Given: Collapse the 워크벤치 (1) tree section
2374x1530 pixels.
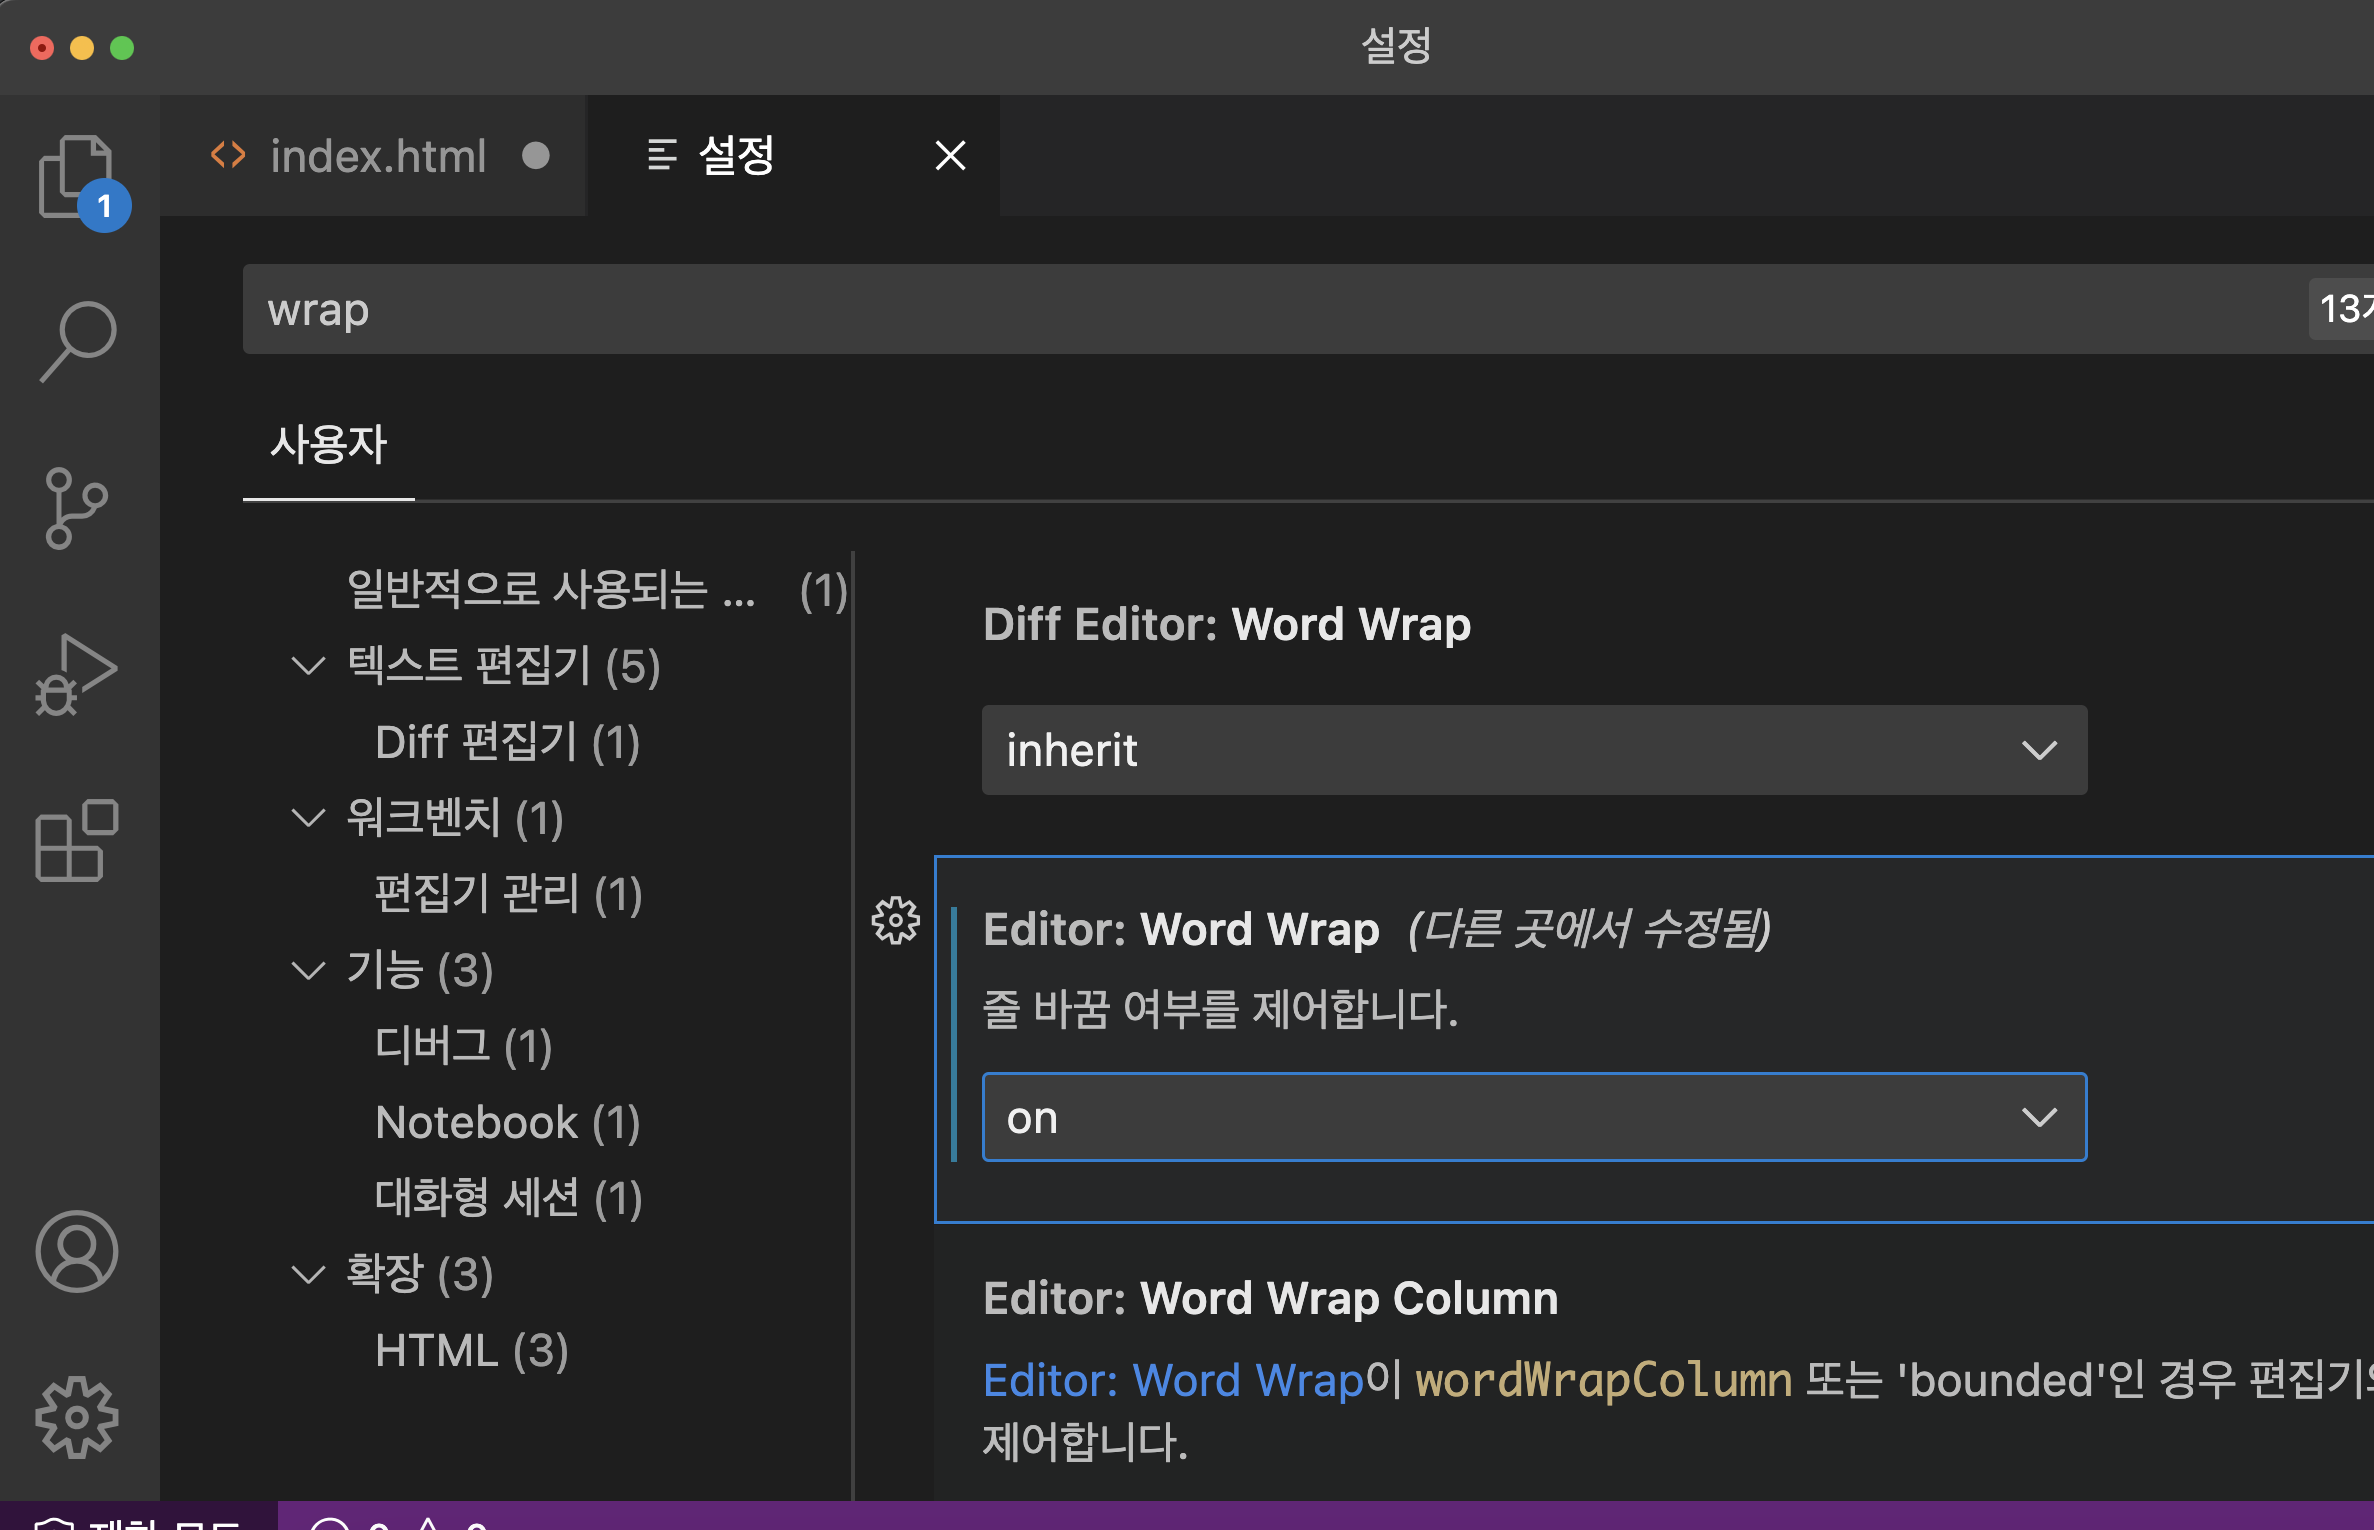Looking at the screenshot, I should tap(308, 818).
